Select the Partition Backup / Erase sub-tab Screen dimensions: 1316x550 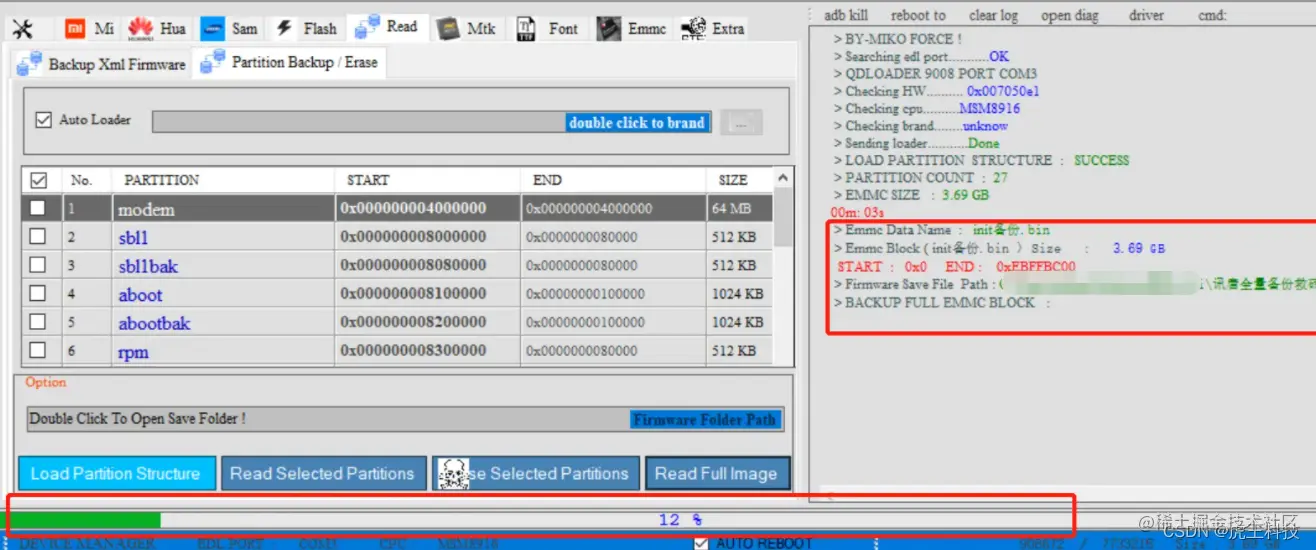tap(289, 62)
